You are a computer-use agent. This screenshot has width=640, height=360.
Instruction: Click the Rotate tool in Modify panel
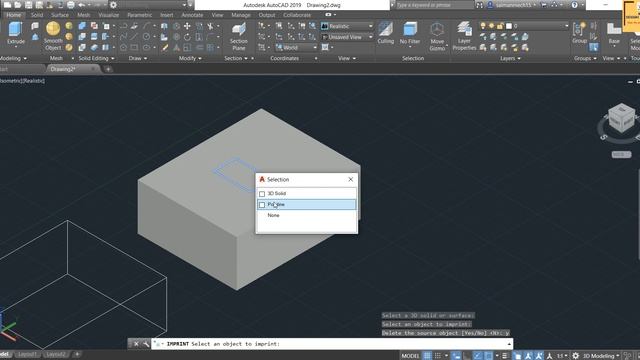click(x=187, y=37)
